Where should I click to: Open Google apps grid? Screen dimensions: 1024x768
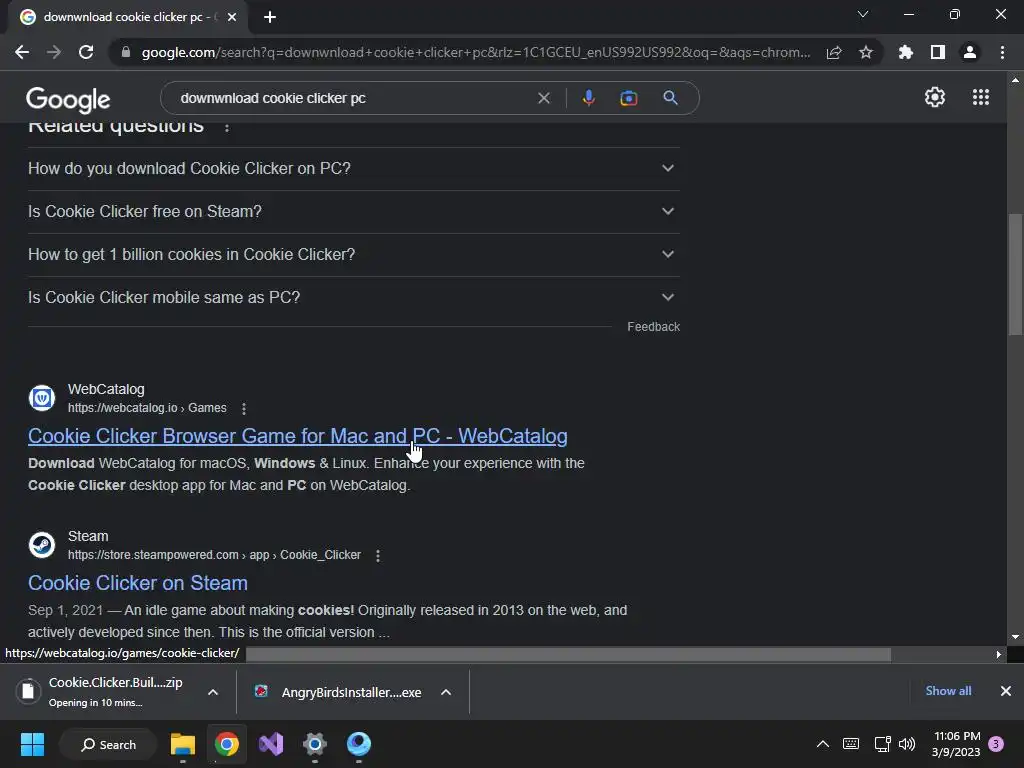pyautogui.click(x=980, y=97)
